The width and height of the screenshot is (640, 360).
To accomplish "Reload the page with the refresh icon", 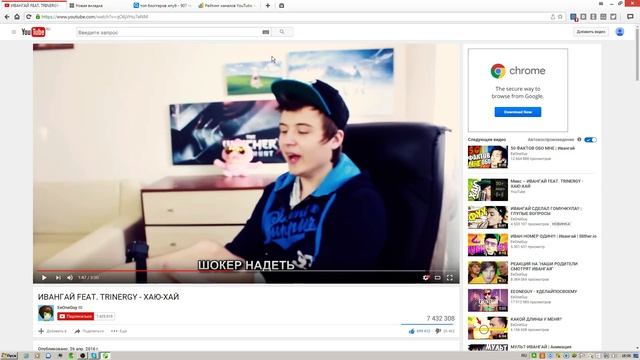I will (x=29, y=17).
